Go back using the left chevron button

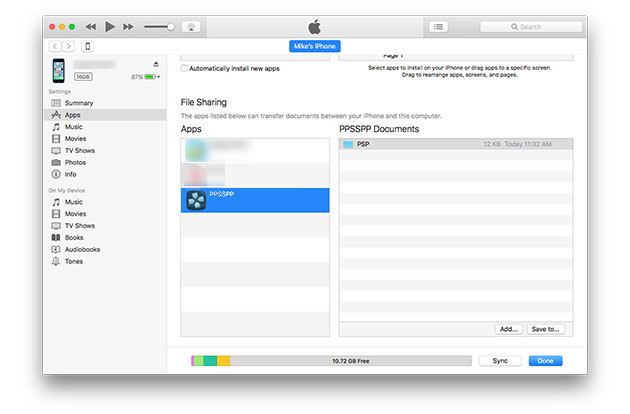(x=54, y=46)
